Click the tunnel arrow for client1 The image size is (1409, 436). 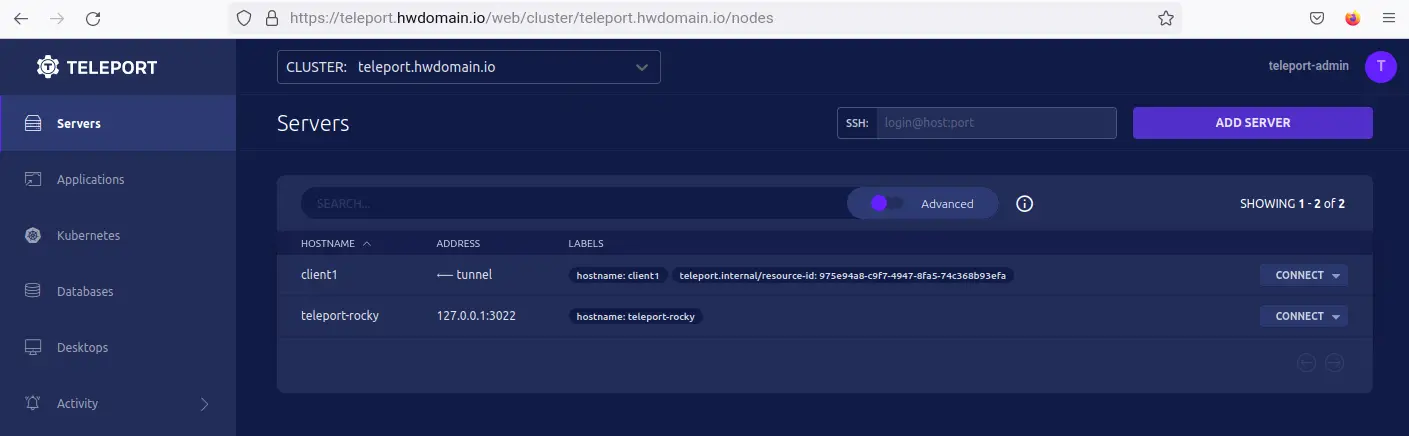445,274
